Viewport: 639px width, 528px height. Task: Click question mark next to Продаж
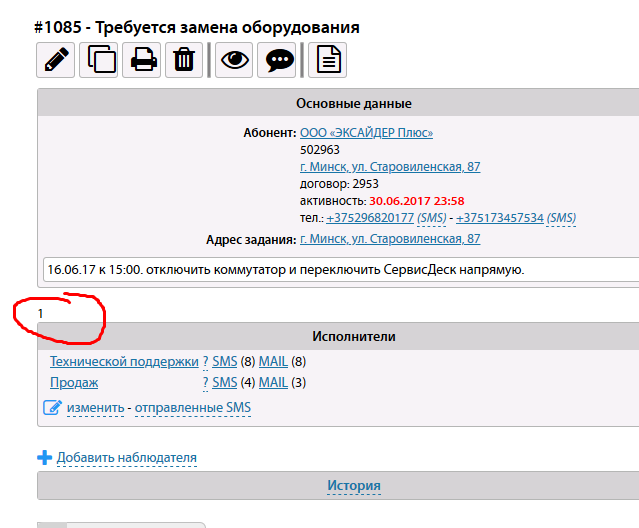click(x=205, y=383)
